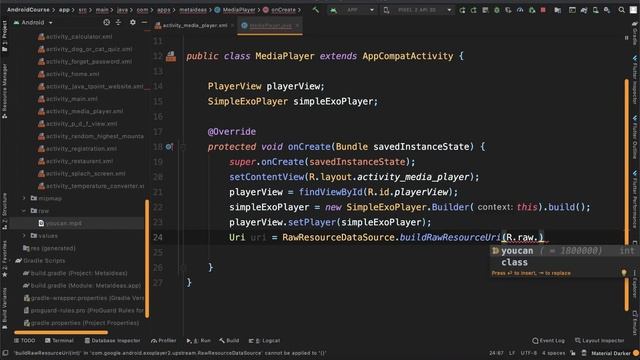Open activity_splash_screen.xml file

(85, 173)
